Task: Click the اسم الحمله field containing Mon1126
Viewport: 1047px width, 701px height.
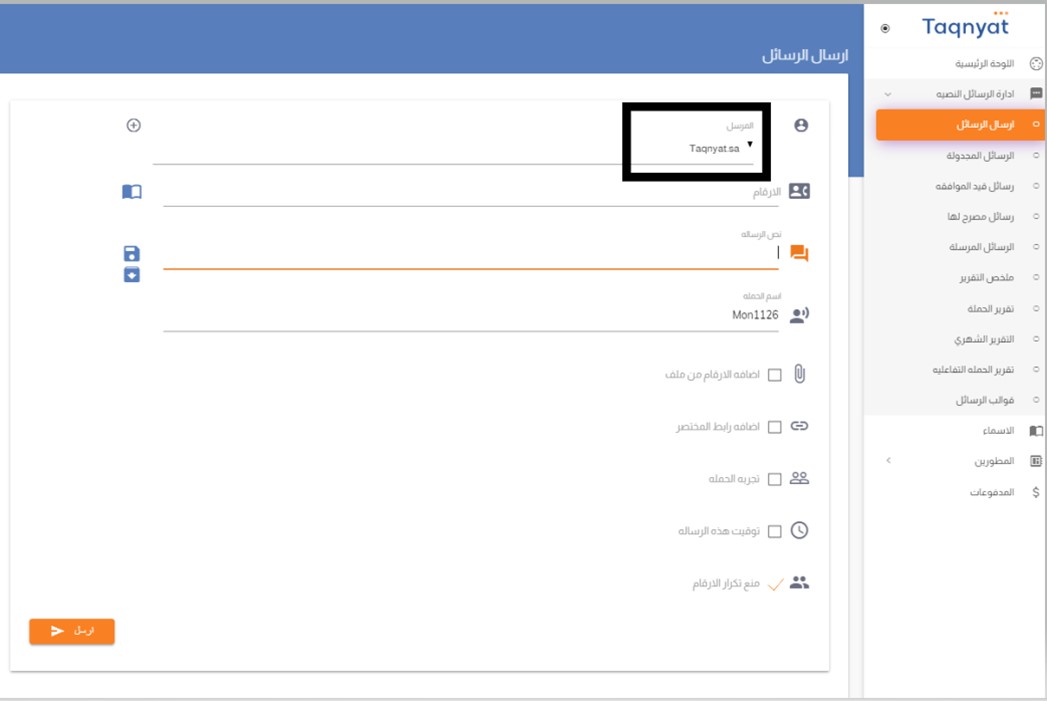Action: pos(471,314)
